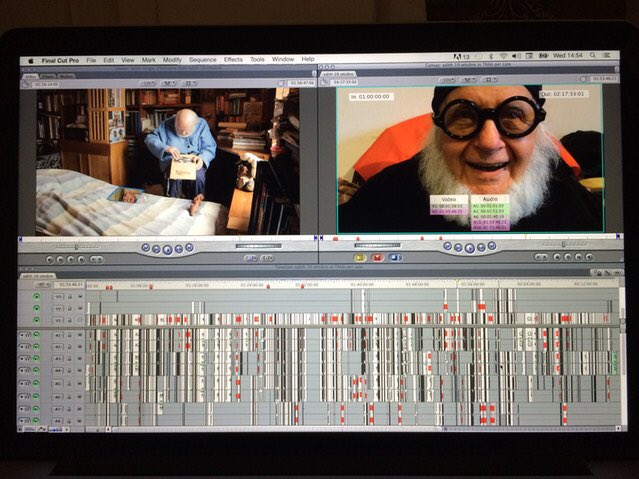Click Mark In/Out buttons in Canvas
The image size is (639, 479).
pyautogui.click(x=541, y=257)
